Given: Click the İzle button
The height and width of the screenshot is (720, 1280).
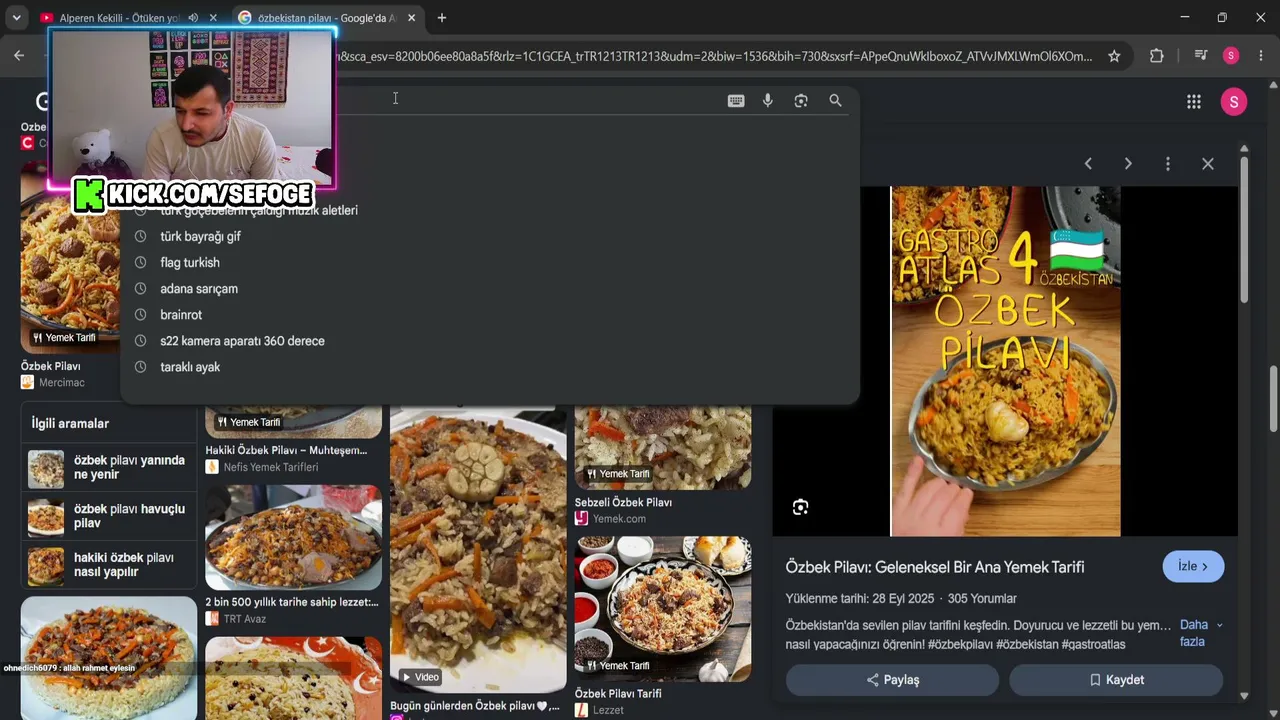Looking at the screenshot, I should coord(1193,566).
